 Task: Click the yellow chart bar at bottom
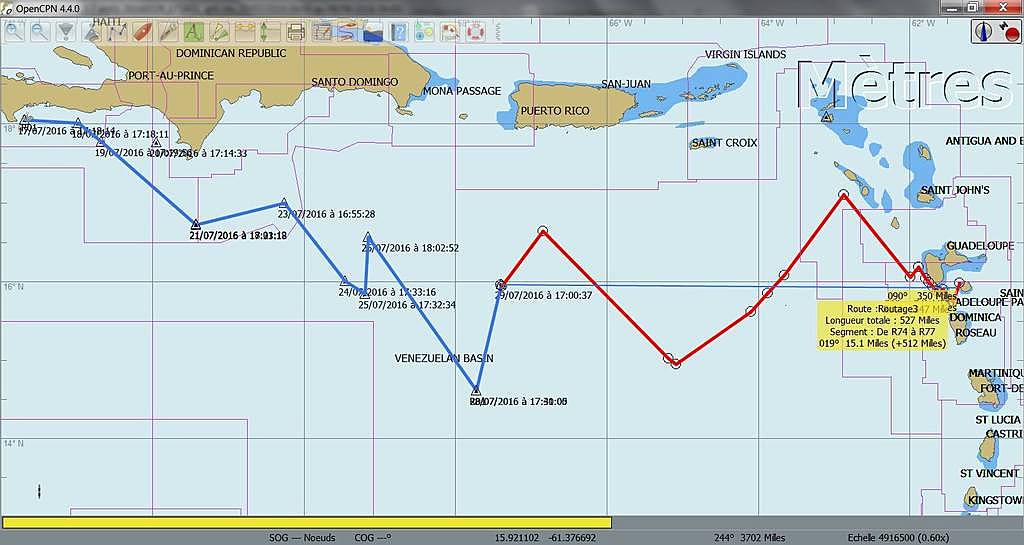click(x=307, y=522)
